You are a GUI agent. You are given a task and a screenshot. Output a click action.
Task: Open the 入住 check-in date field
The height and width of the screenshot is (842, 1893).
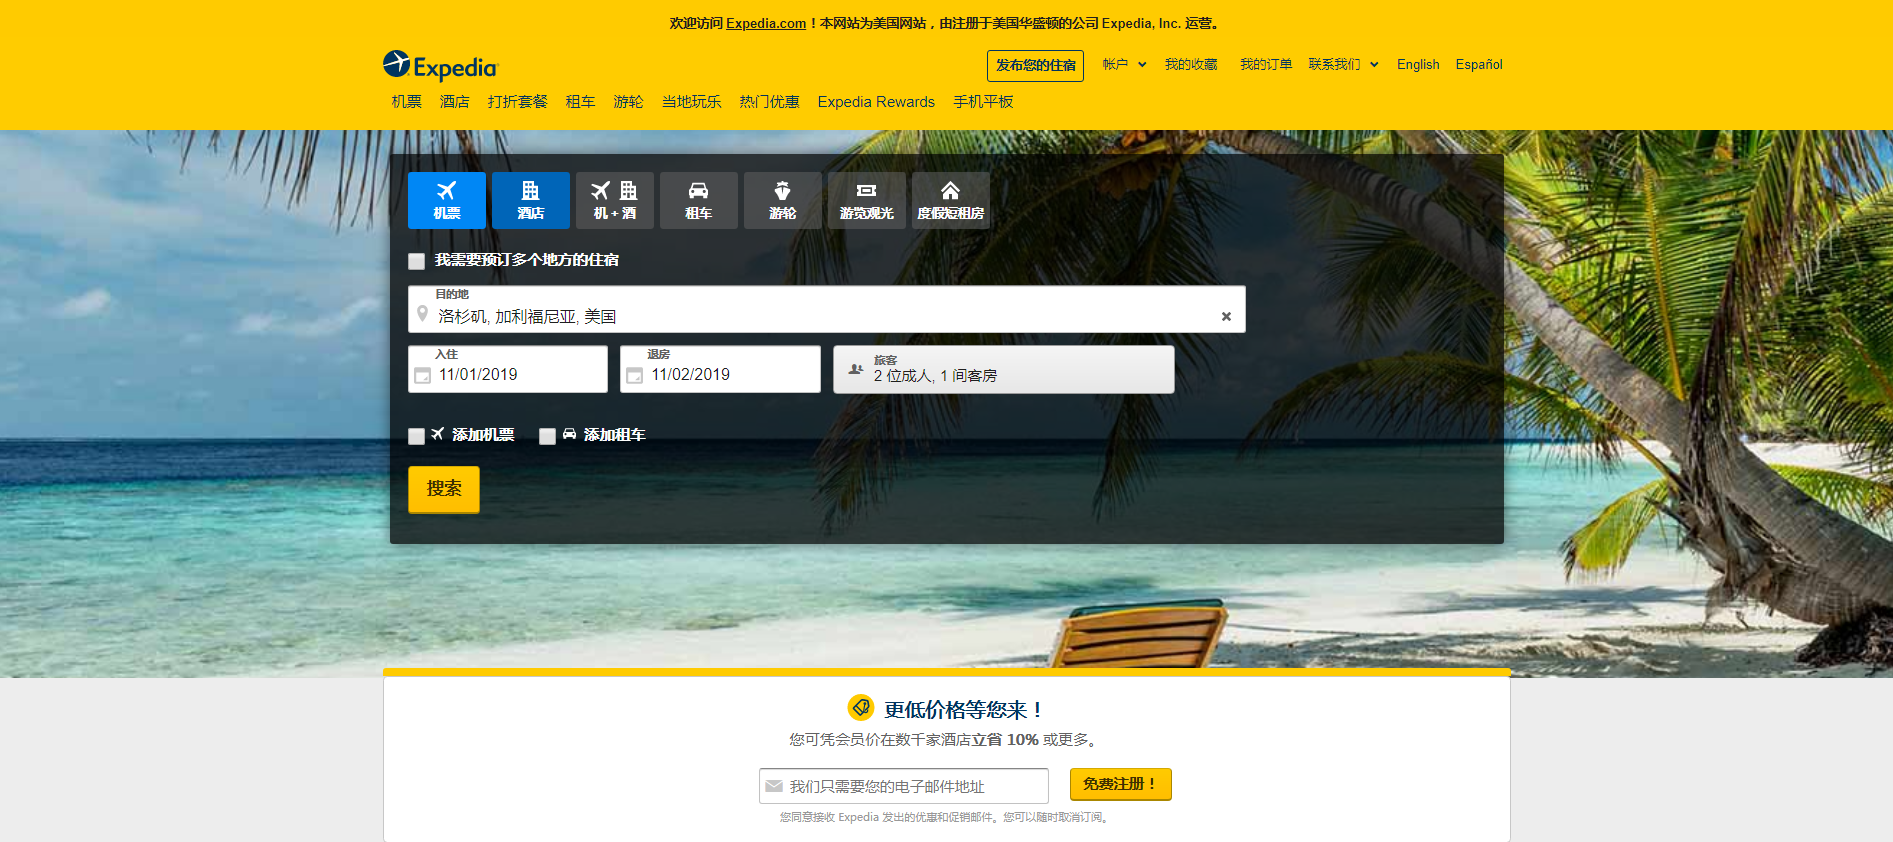[508, 369]
